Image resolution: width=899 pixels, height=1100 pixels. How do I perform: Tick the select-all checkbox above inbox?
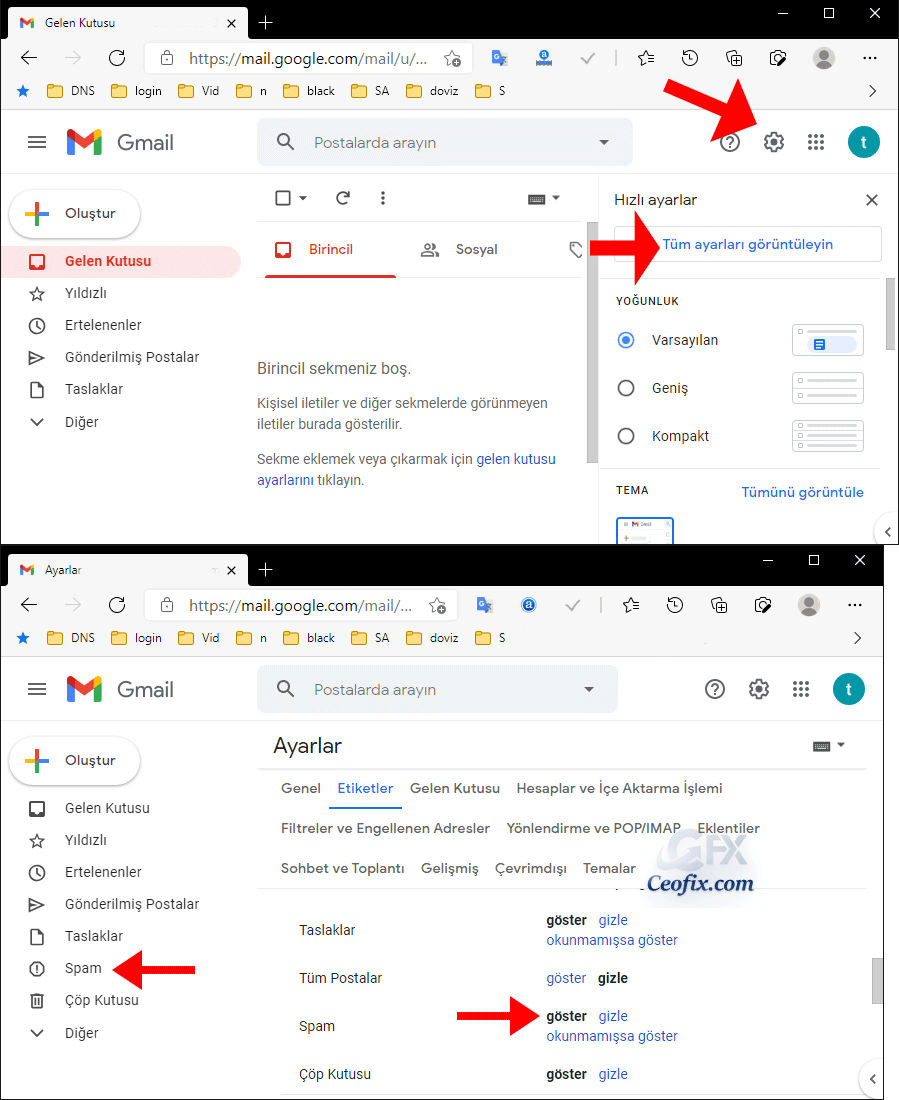(x=283, y=199)
